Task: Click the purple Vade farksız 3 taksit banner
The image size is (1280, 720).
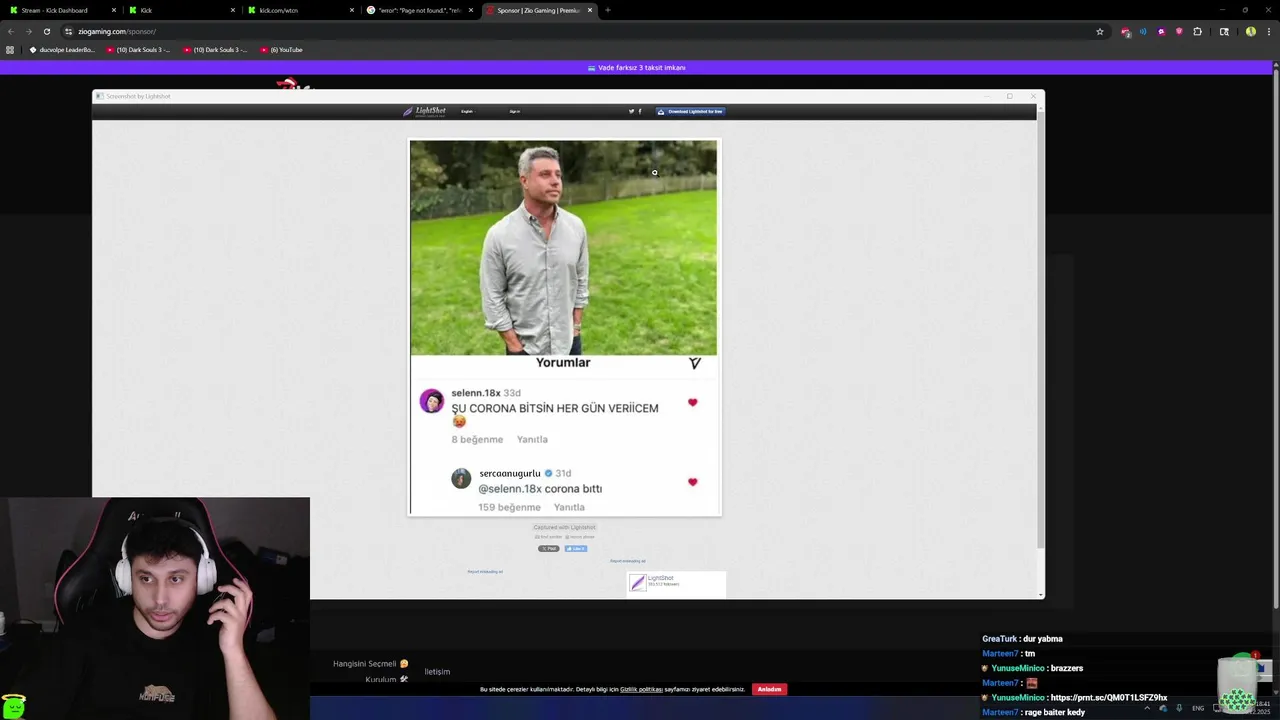Action: click(636, 67)
